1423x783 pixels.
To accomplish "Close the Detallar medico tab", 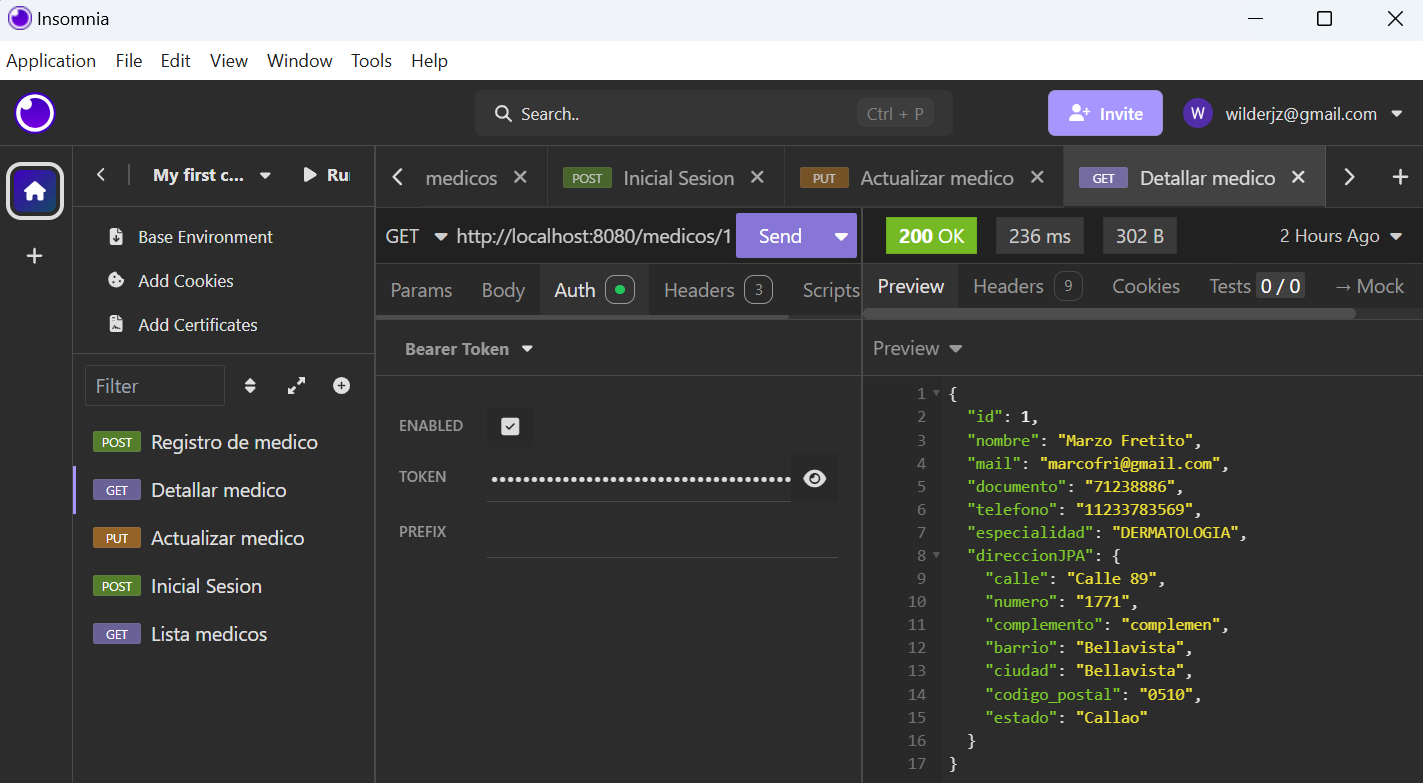I will point(1298,177).
